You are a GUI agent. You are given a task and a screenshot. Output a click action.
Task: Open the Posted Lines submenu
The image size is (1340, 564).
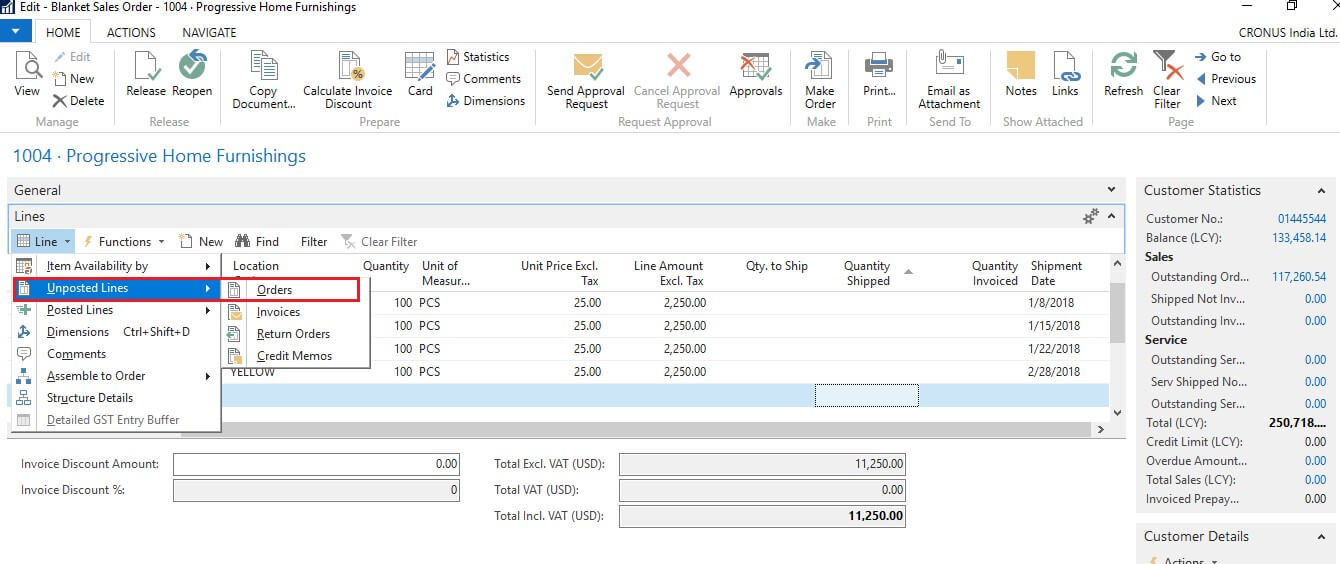(x=80, y=310)
